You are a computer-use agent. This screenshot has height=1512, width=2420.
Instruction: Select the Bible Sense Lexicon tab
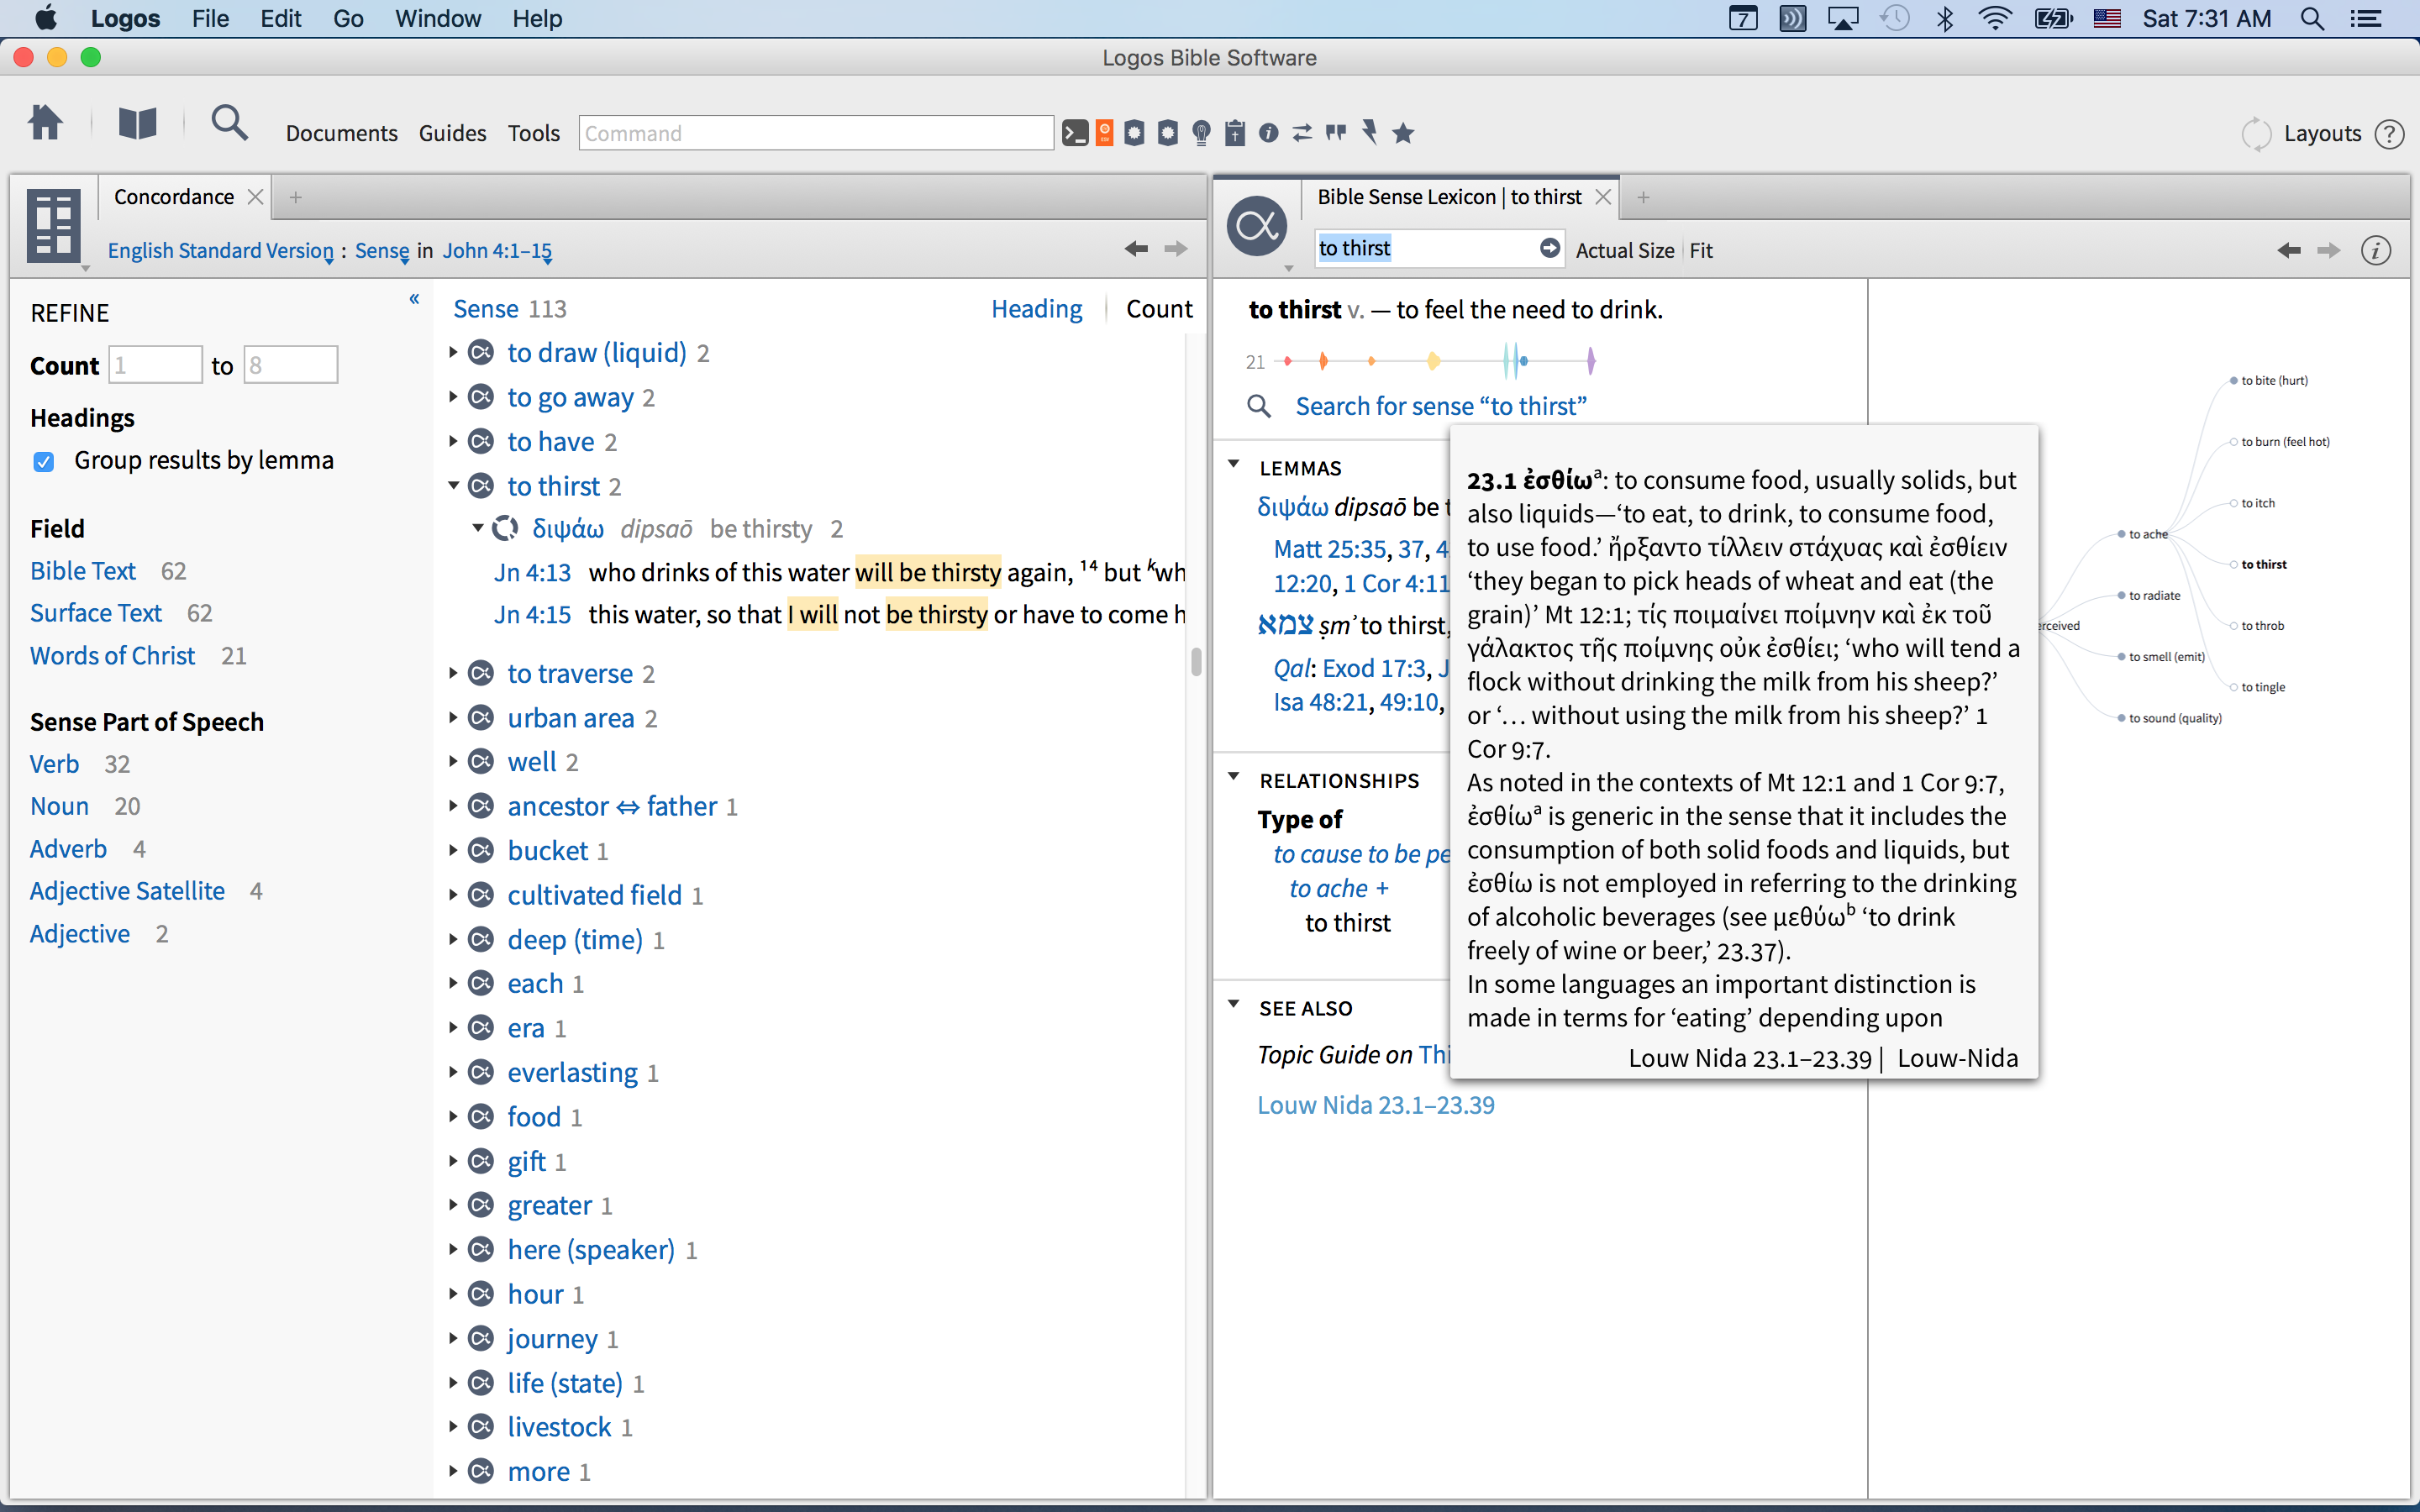click(x=1449, y=197)
